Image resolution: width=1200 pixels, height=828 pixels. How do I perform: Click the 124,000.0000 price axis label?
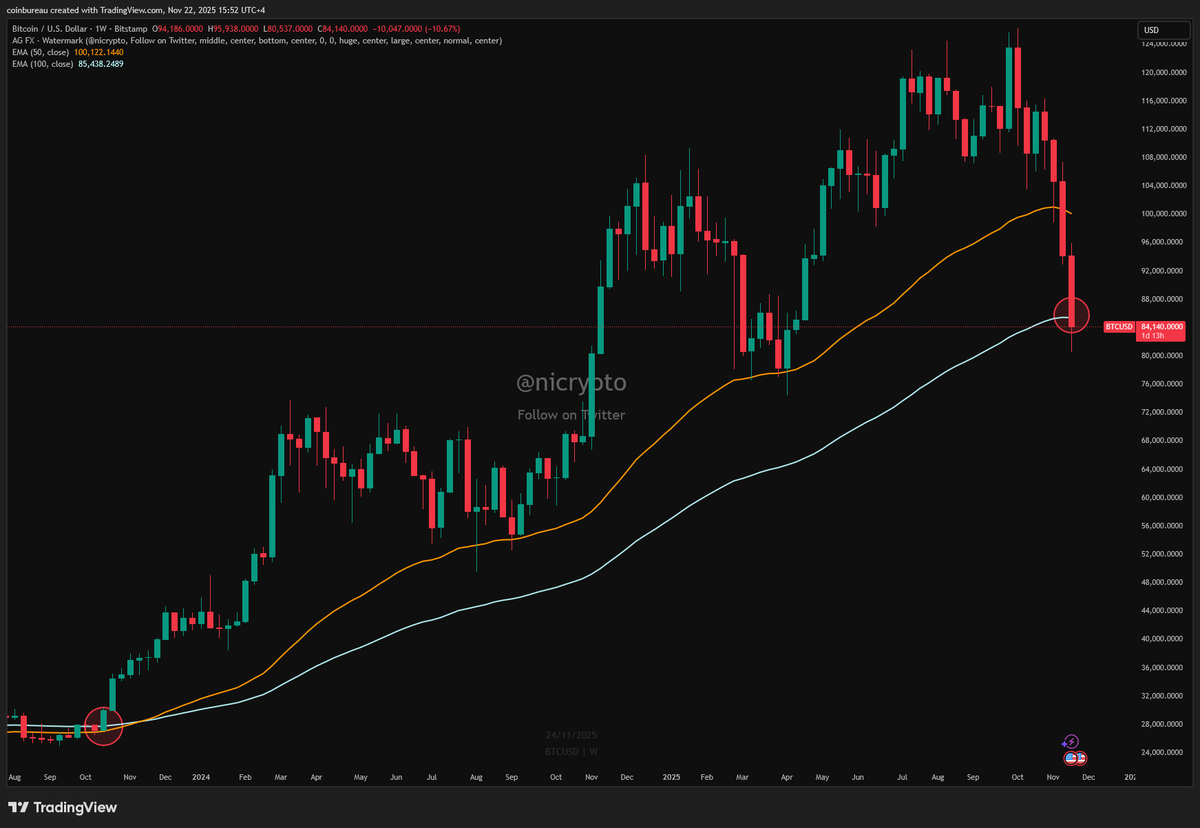coord(1163,44)
